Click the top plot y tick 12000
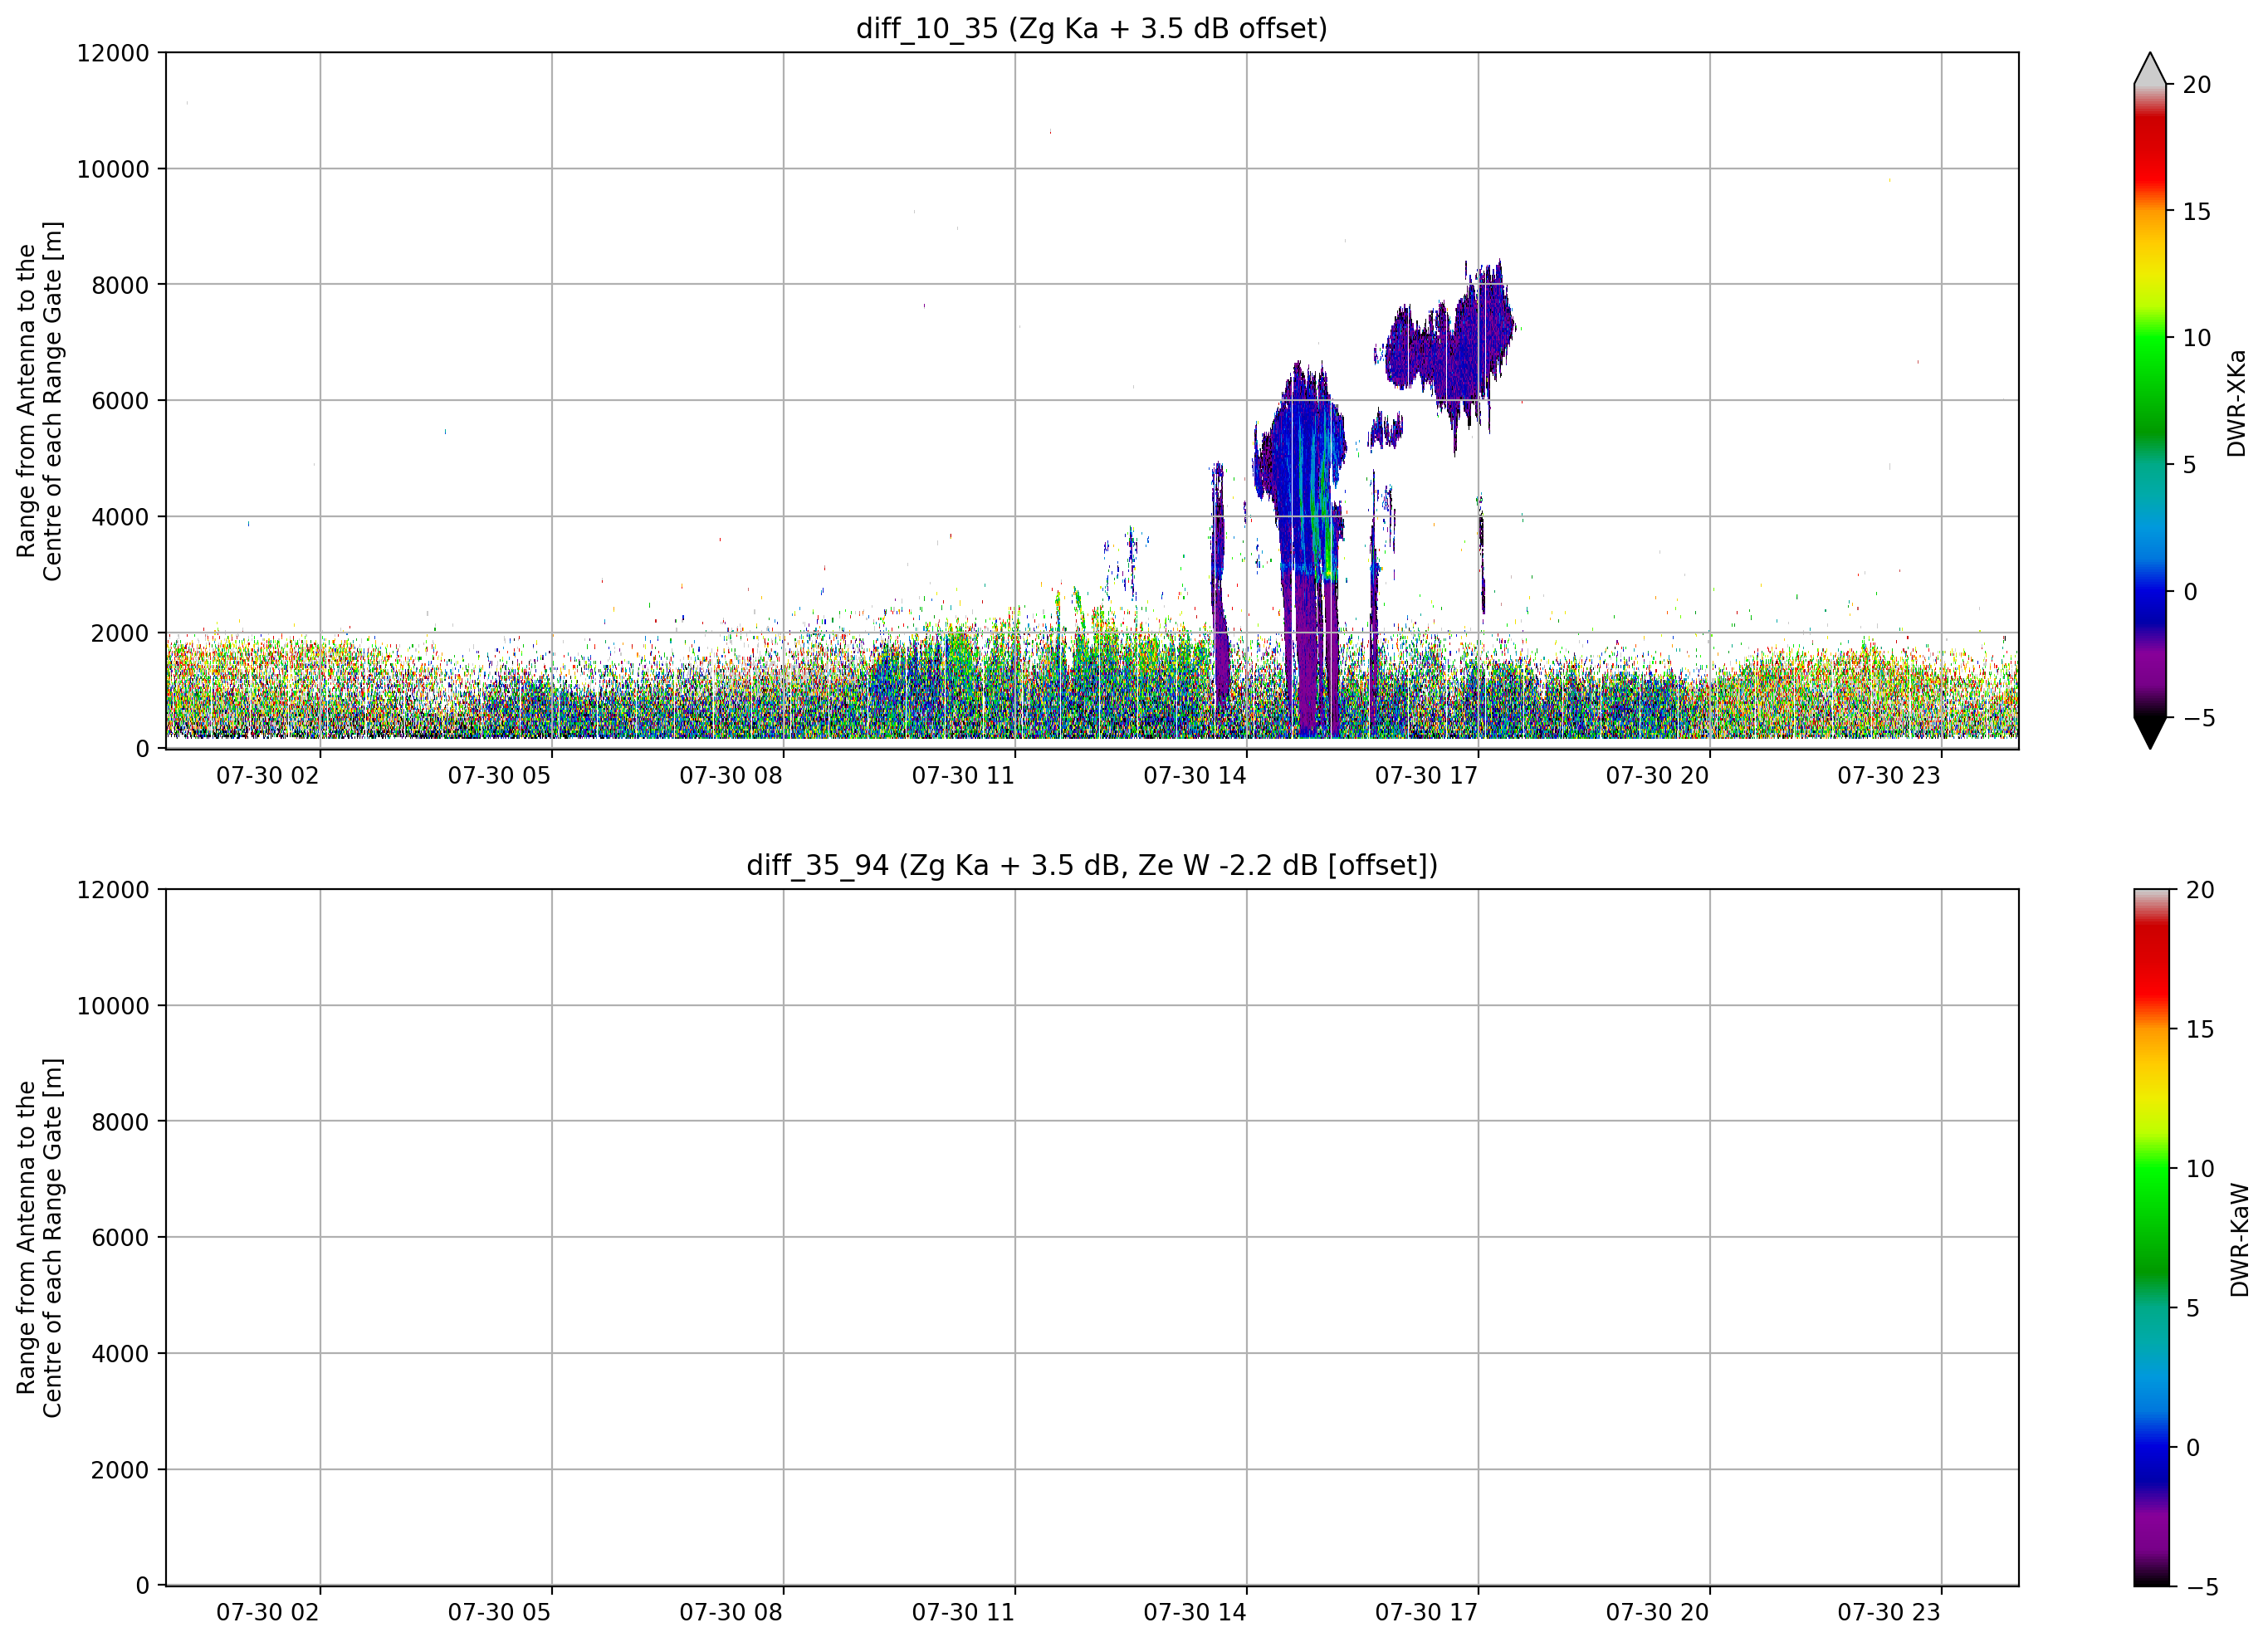 tap(113, 53)
